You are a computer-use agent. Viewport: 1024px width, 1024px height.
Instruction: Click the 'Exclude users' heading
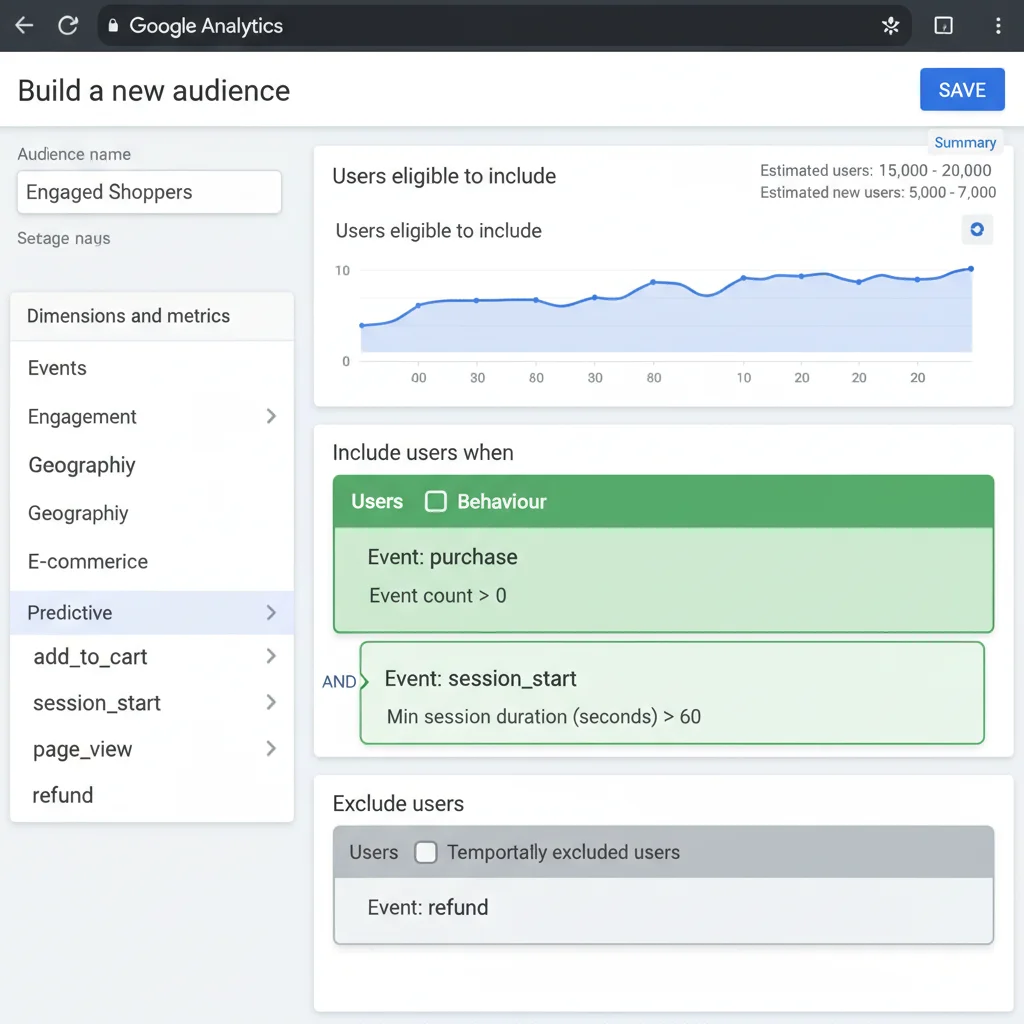[398, 803]
